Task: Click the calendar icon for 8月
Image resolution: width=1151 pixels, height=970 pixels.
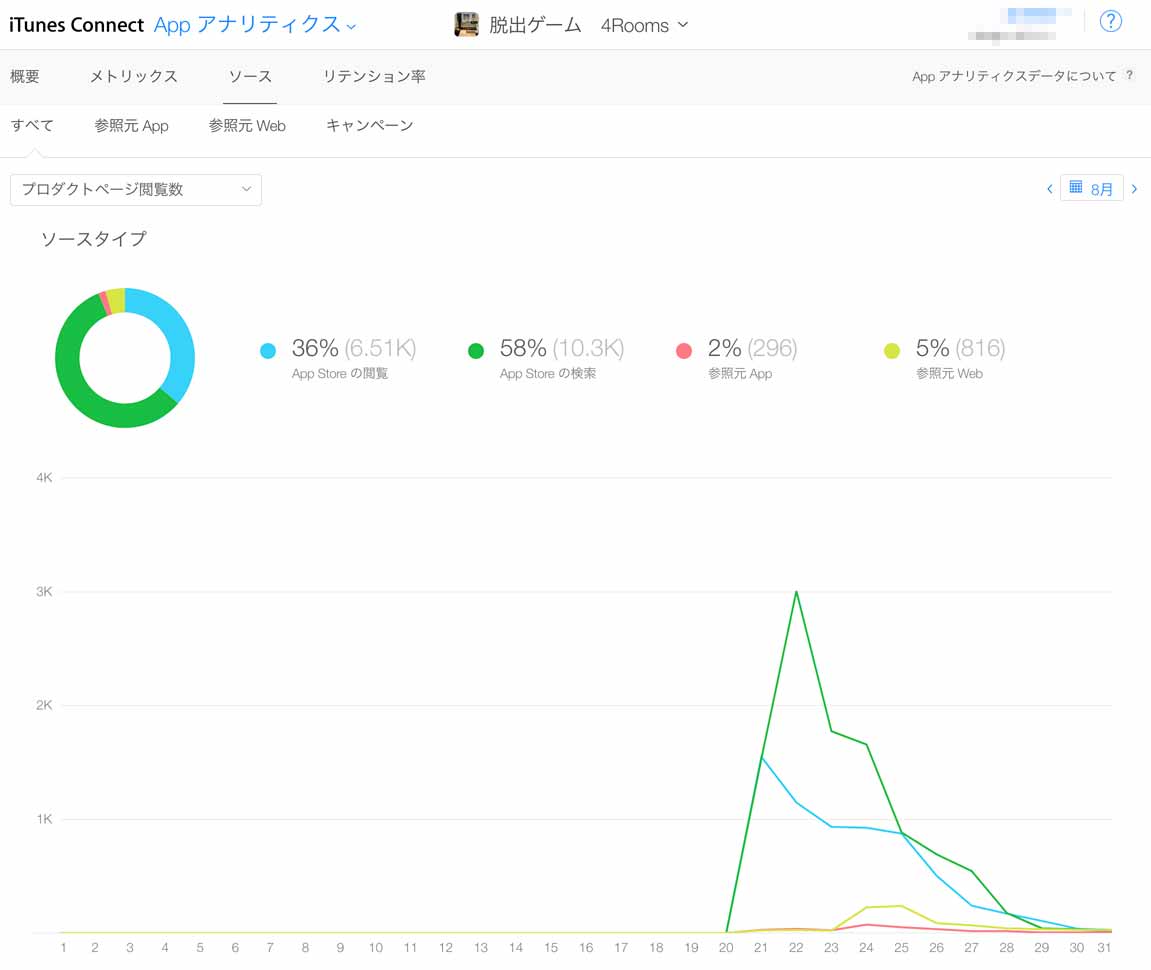Action: [1076, 187]
